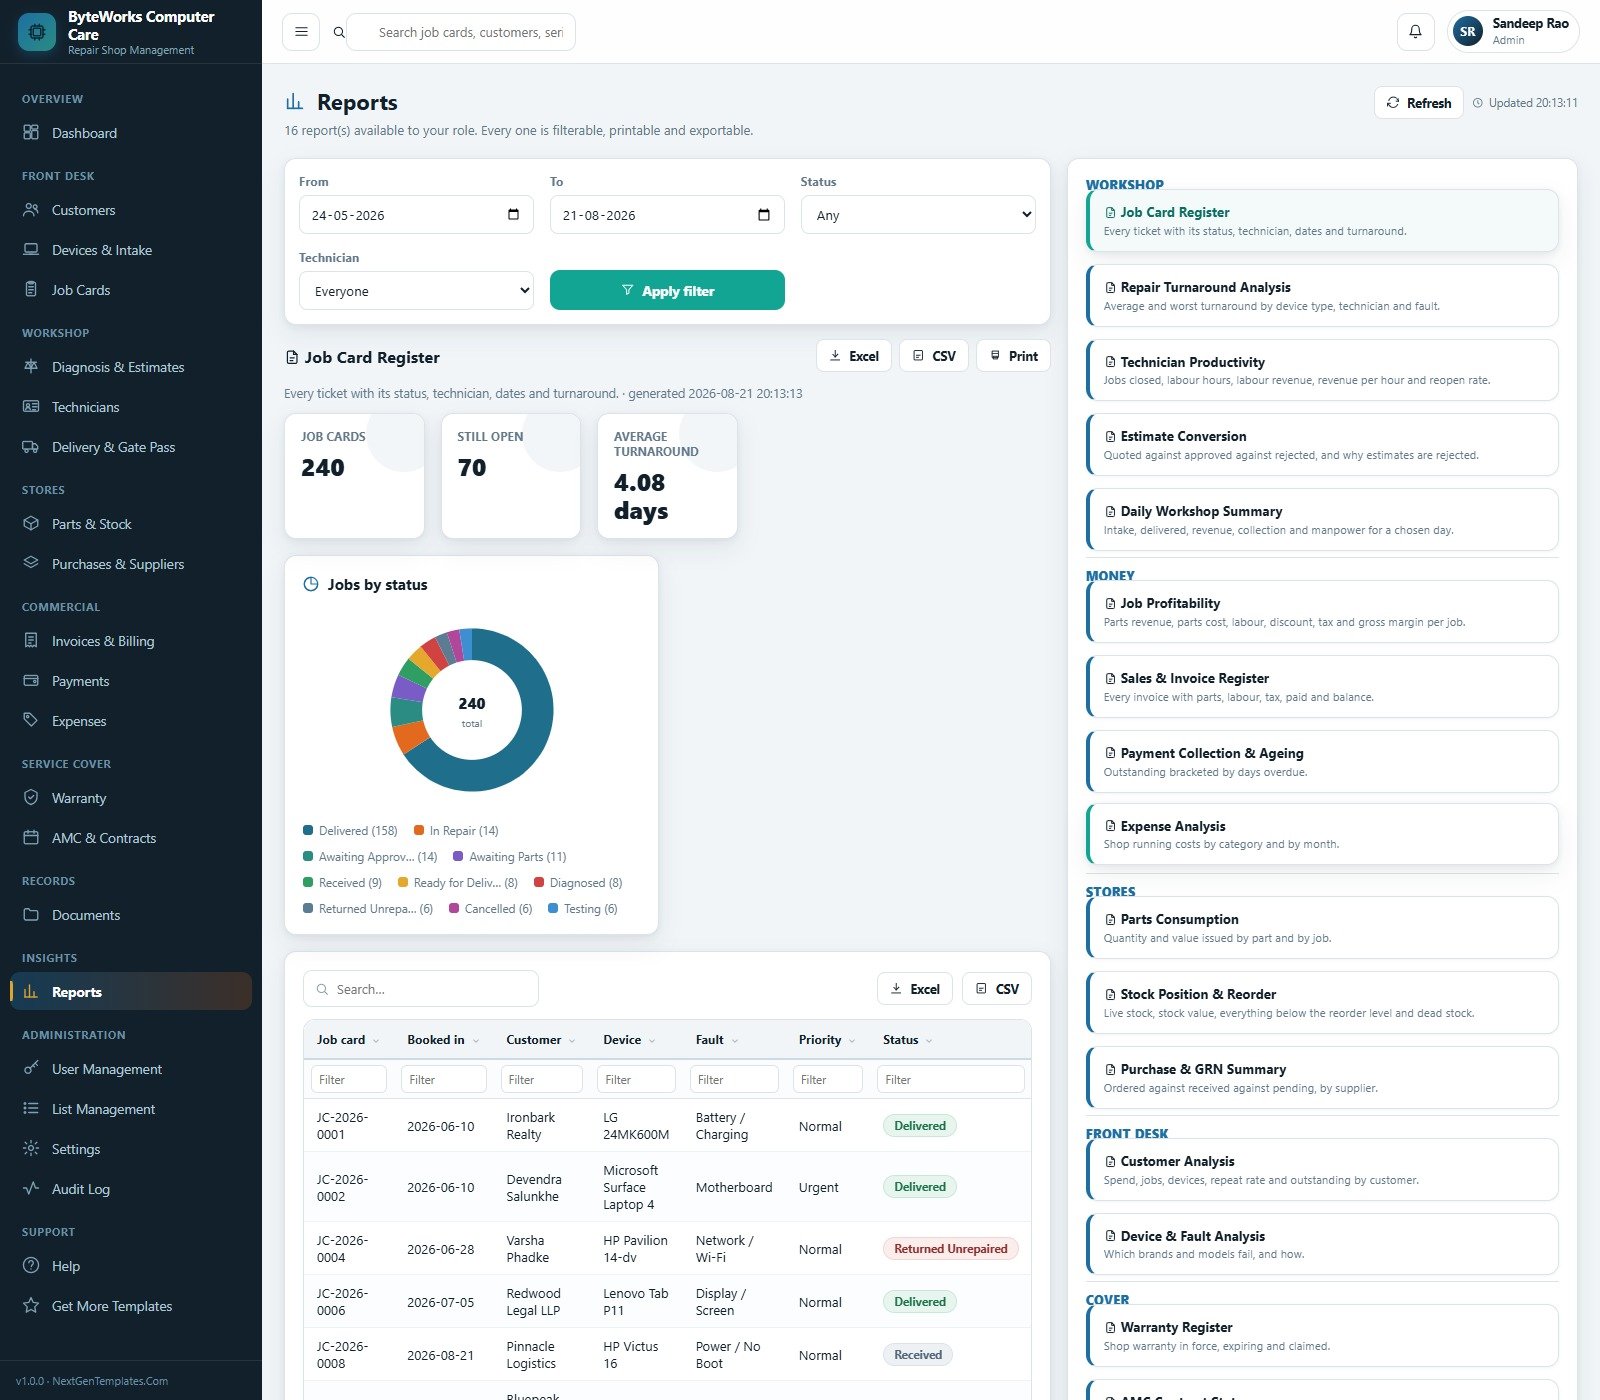Click the Device column filter field
Viewport: 1600px width, 1400px height.
(x=636, y=1080)
